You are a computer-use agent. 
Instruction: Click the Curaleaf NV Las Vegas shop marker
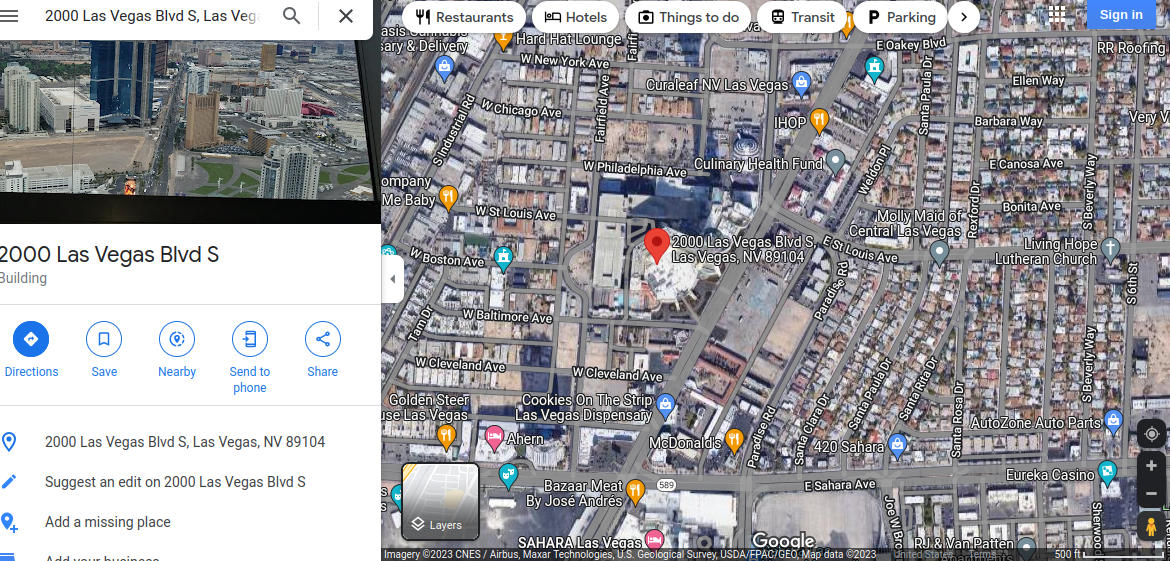tap(801, 84)
